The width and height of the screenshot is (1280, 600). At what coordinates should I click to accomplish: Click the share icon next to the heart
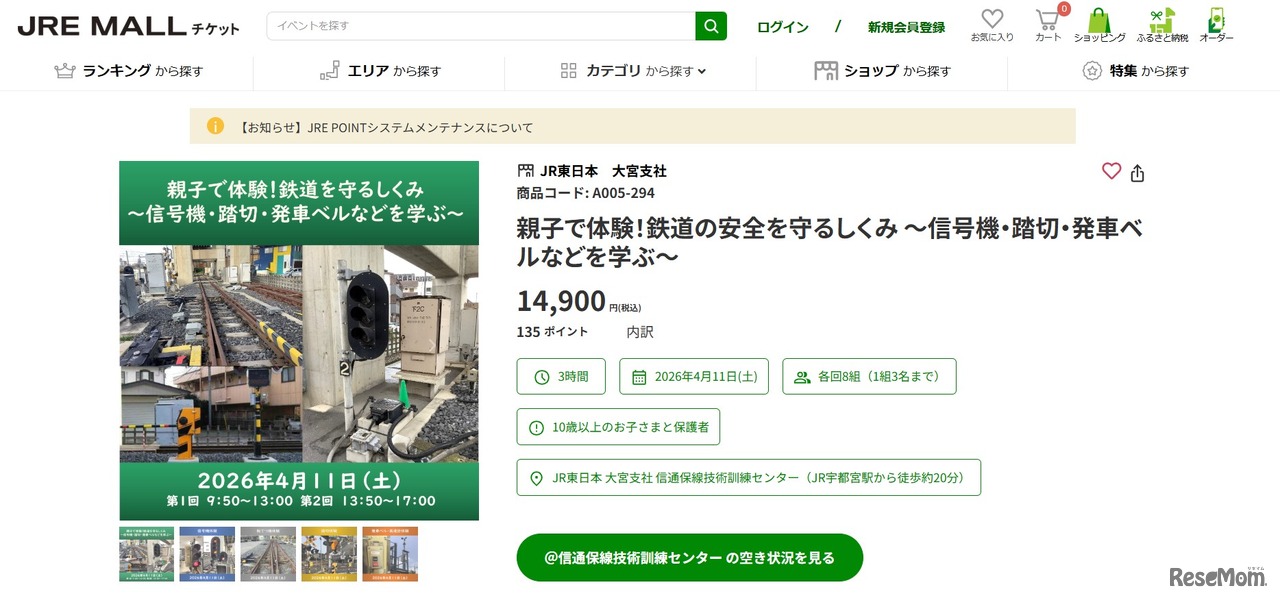1137,172
